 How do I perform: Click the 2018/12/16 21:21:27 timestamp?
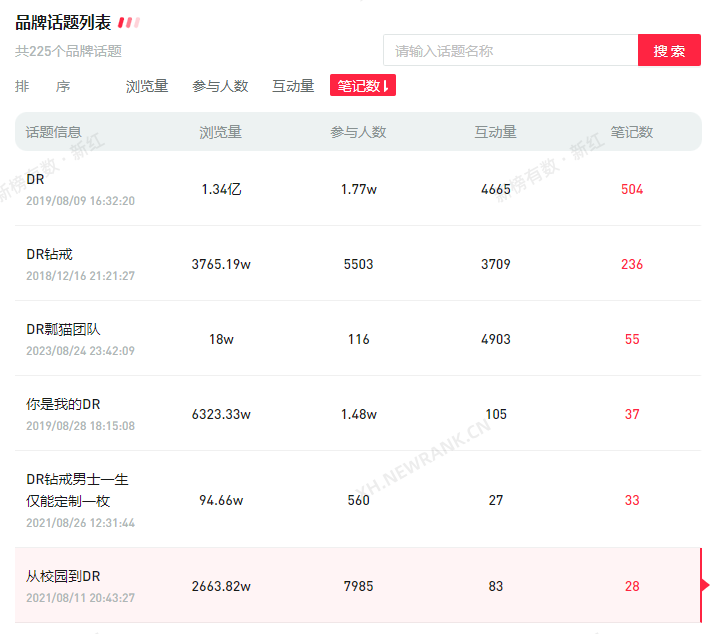[x=80, y=276]
